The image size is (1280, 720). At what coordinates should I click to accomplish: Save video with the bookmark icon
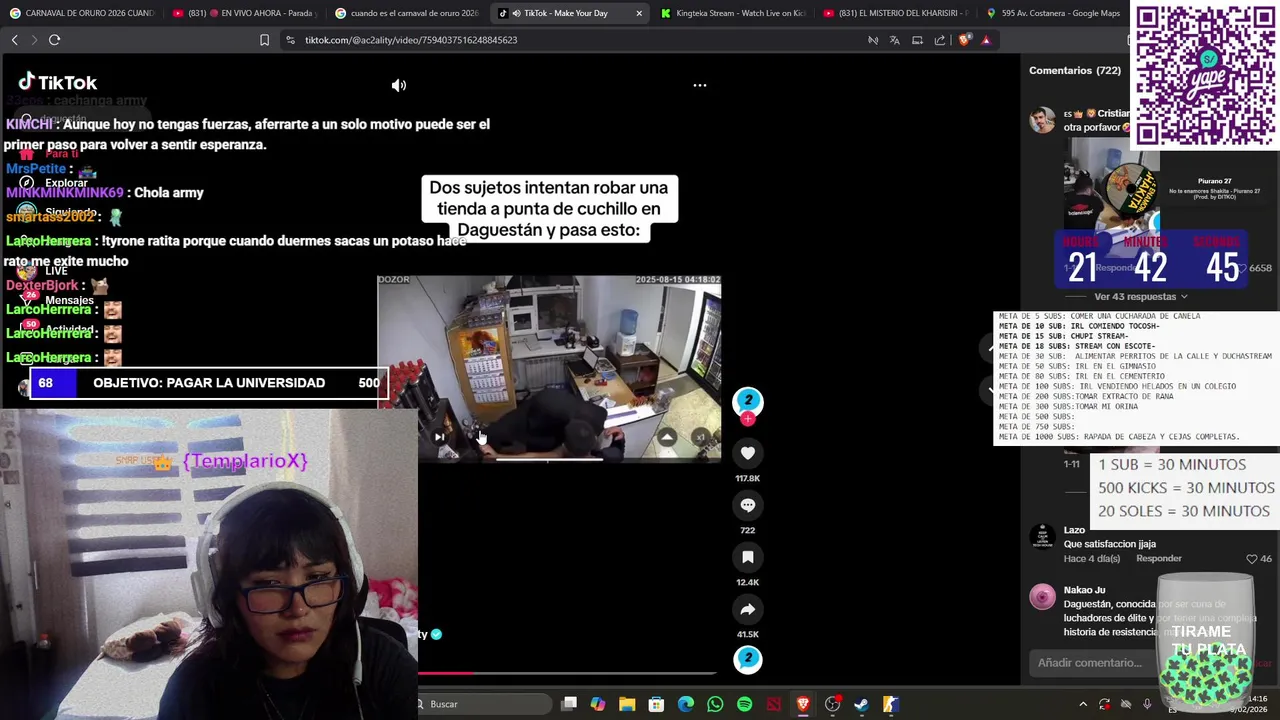[748, 557]
